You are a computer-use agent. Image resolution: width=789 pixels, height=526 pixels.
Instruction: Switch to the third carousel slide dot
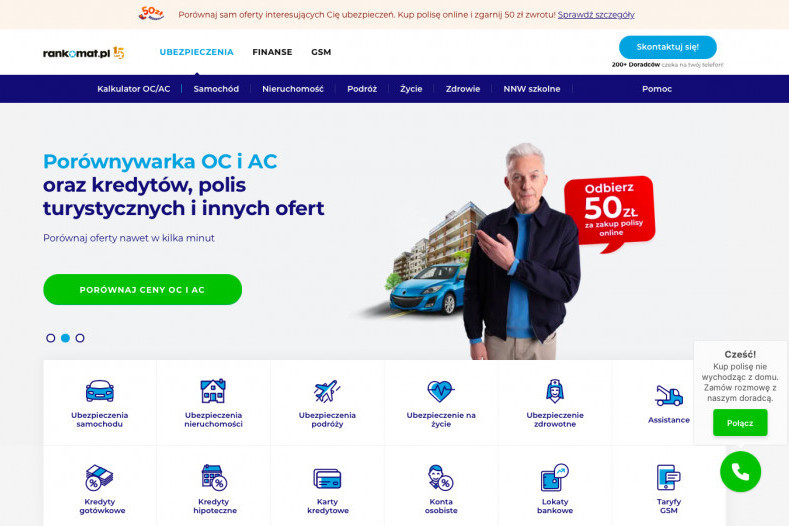[x=80, y=338]
